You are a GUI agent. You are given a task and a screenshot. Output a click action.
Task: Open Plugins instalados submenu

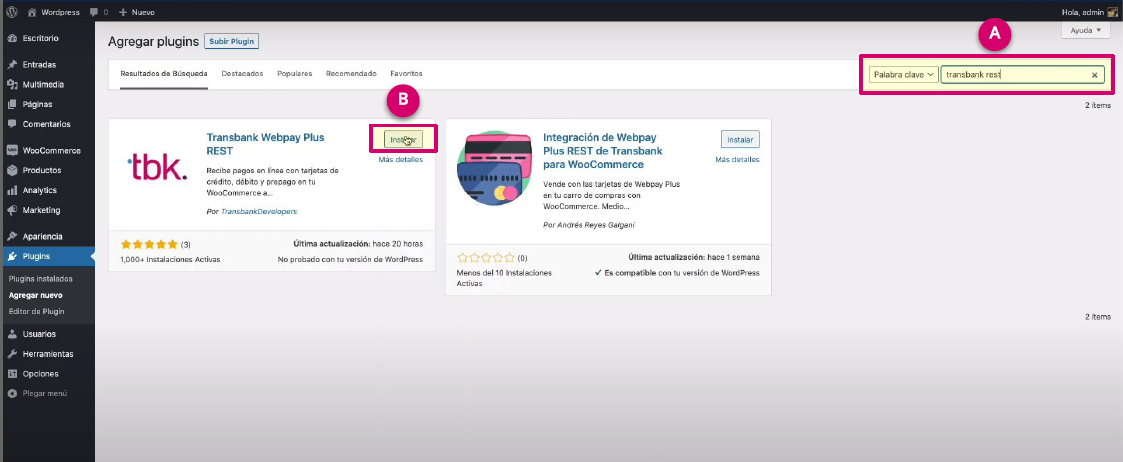coord(40,279)
